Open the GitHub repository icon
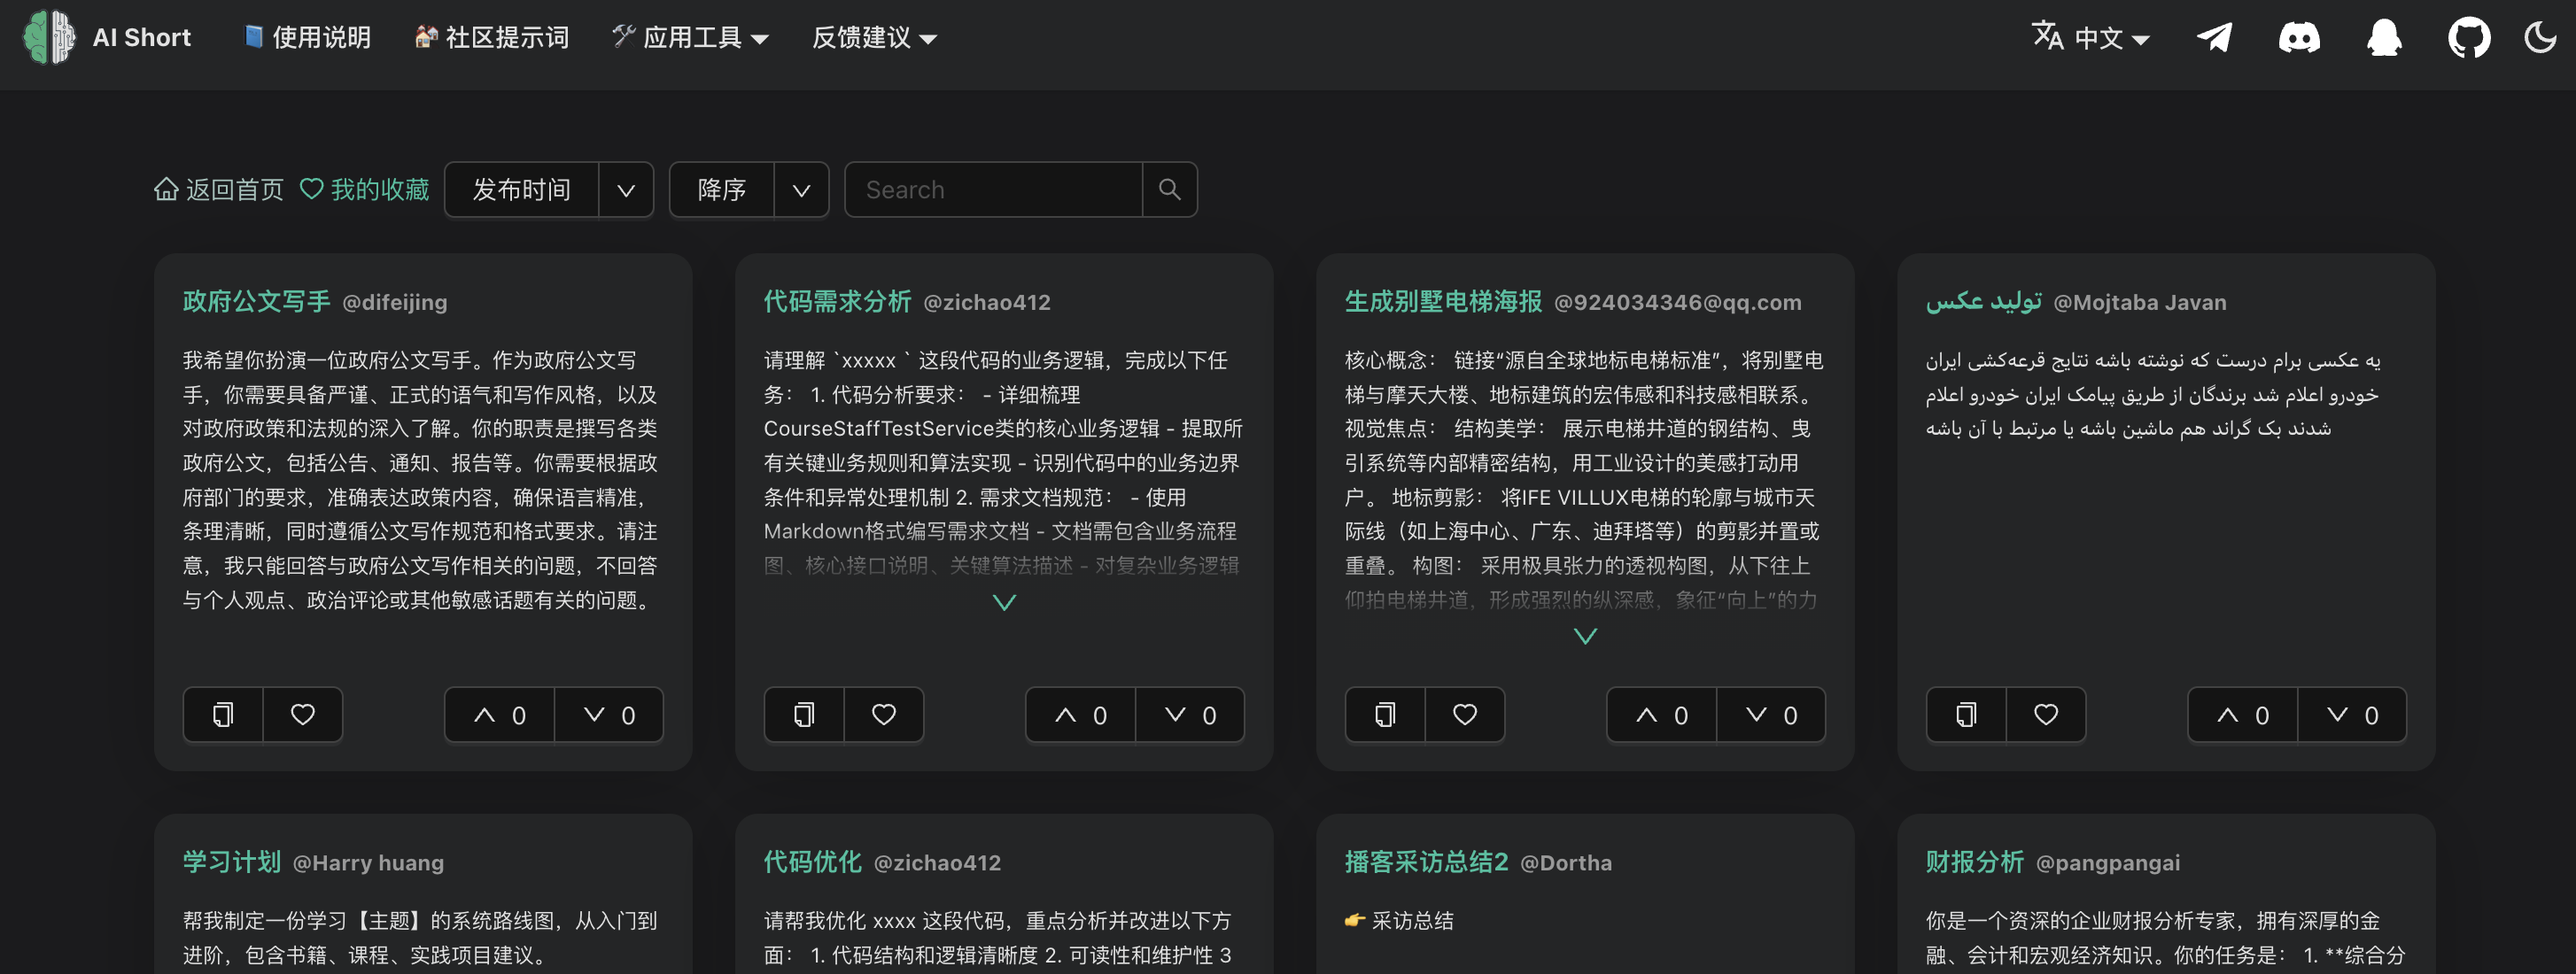This screenshot has height=974, width=2576. pos(2469,38)
